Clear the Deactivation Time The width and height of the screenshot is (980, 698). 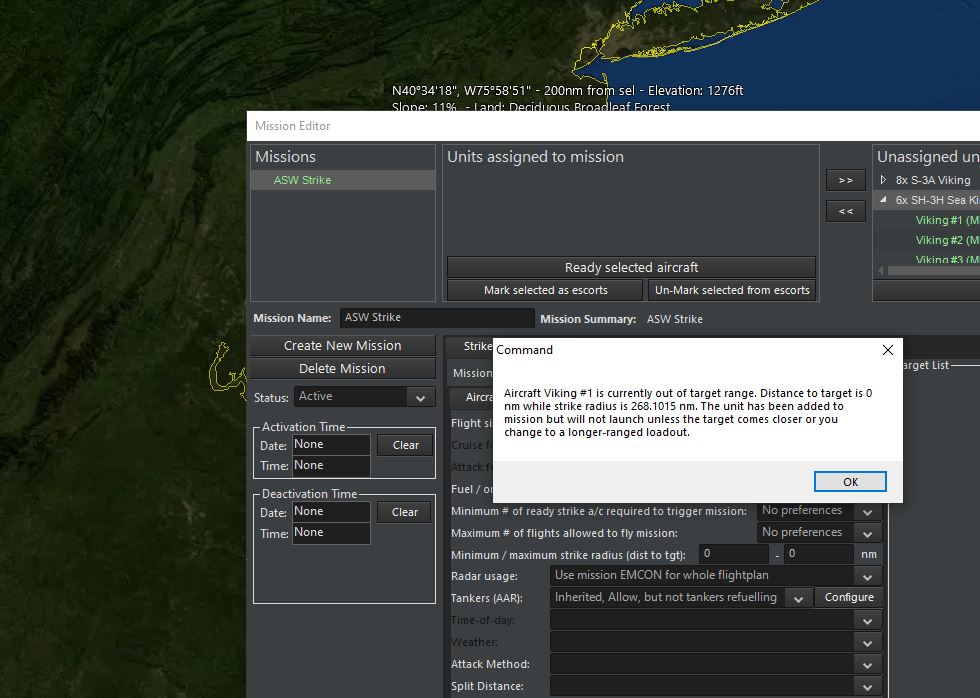(404, 512)
